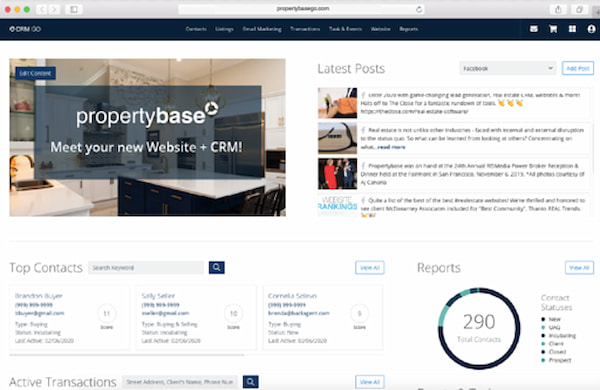The image size is (600, 390).
Task: Go back with browser back arrow
Action: point(42,9)
